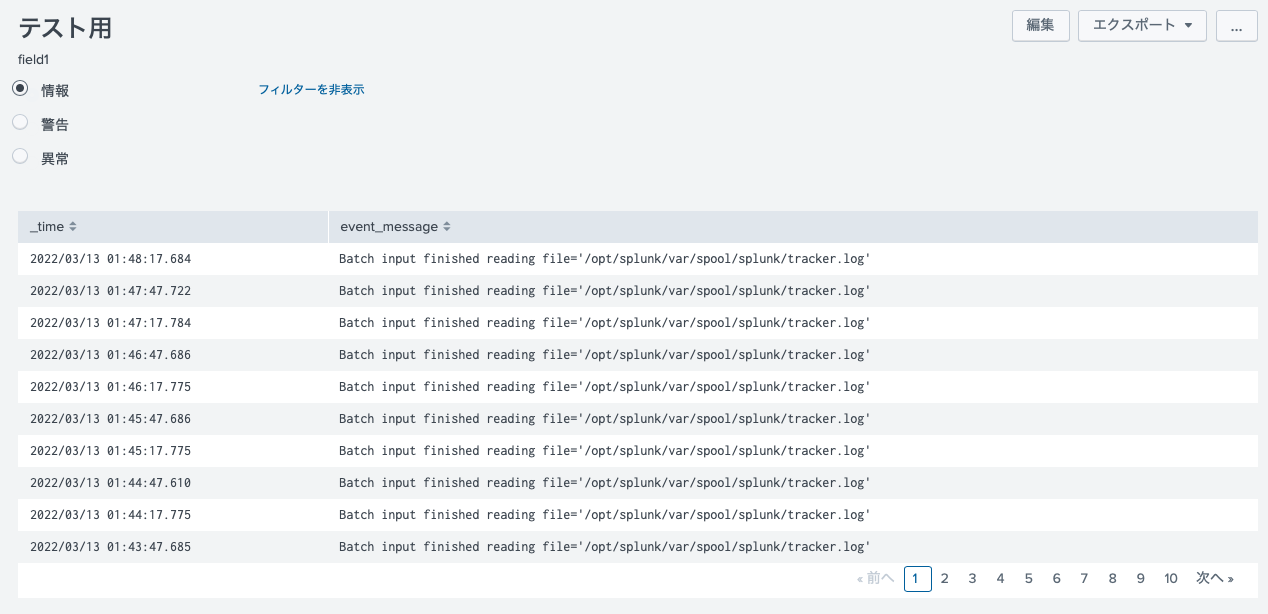
Task: Click the 編集 button
Action: pyautogui.click(x=1041, y=26)
